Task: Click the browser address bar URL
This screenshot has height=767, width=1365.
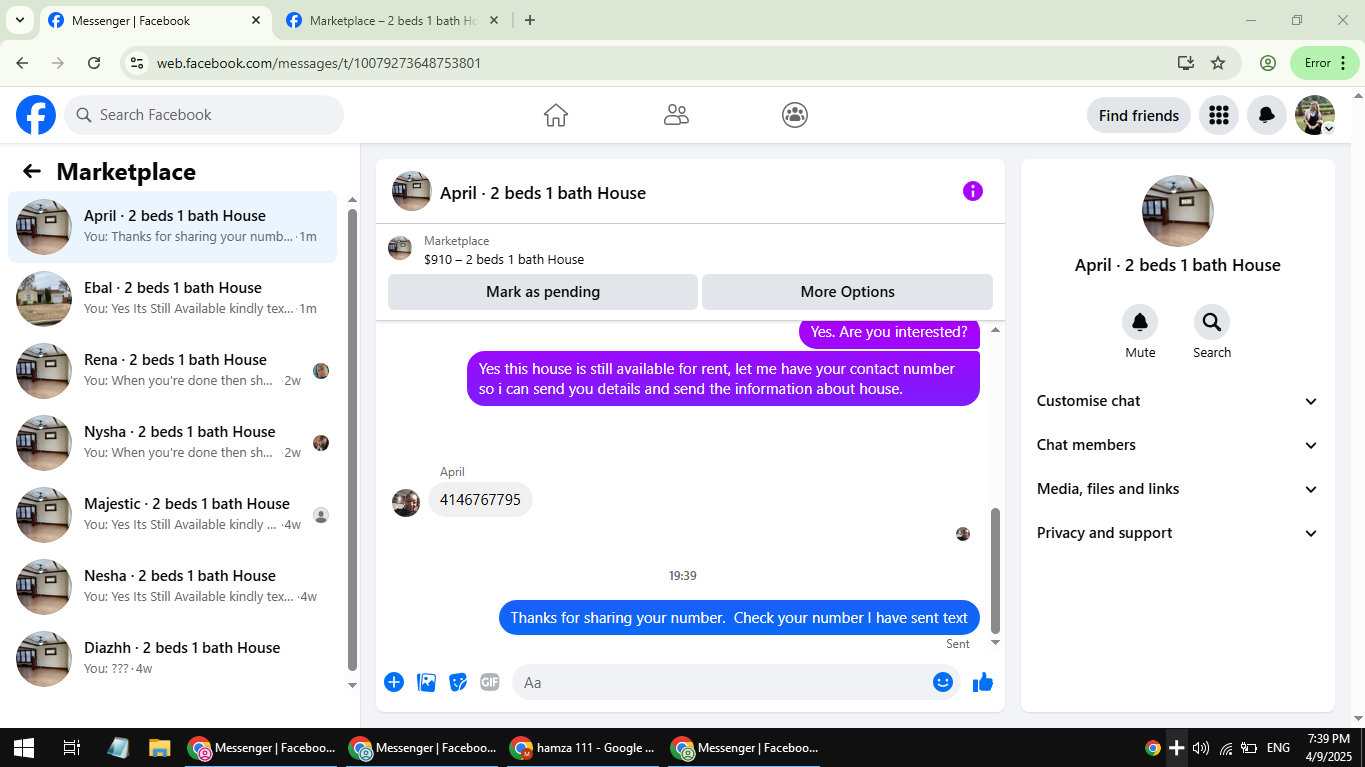Action: pos(319,63)
